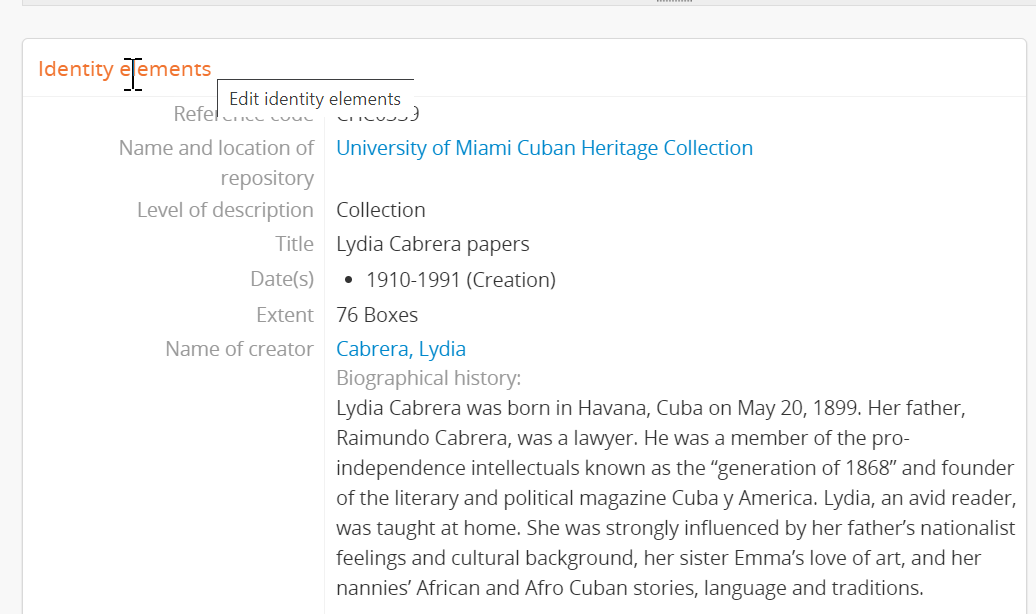Click the biography line 'nannies’ African and Afro Cuban stories'
This screenshot has width=1036, height=614.
click(x=630, y=588)
